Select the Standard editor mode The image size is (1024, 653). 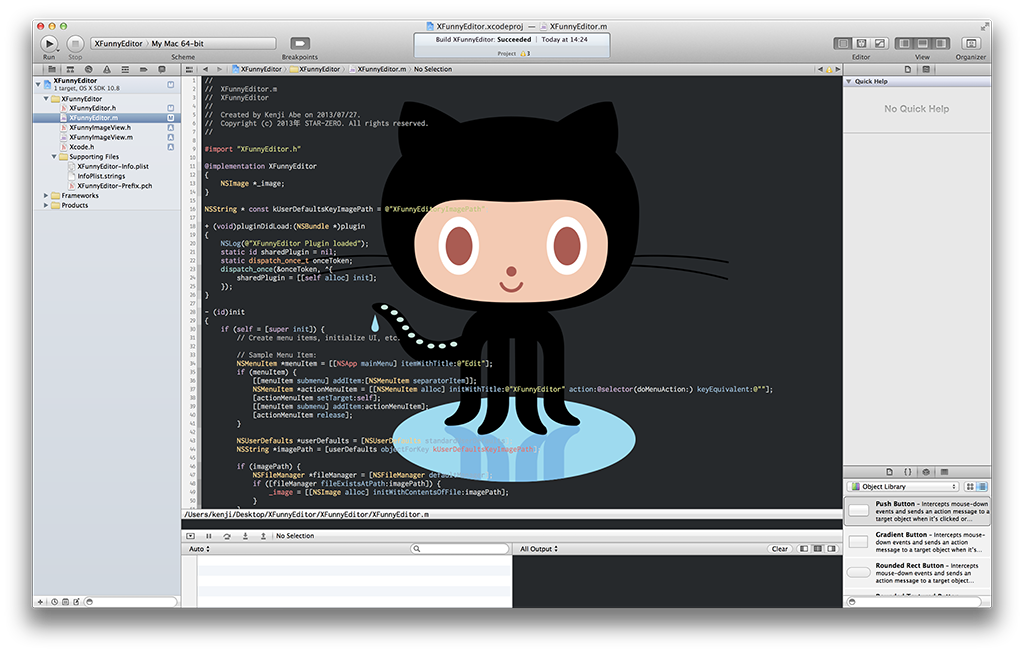pos(843,43)
